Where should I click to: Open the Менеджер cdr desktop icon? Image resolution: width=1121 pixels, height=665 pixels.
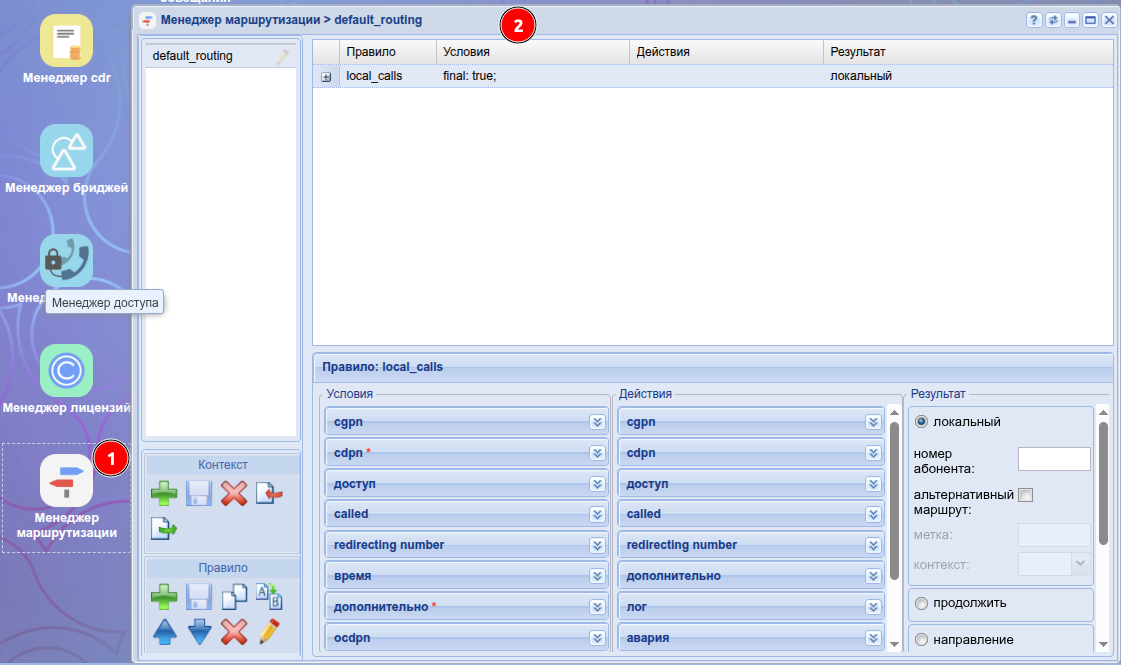click(66, 41)
